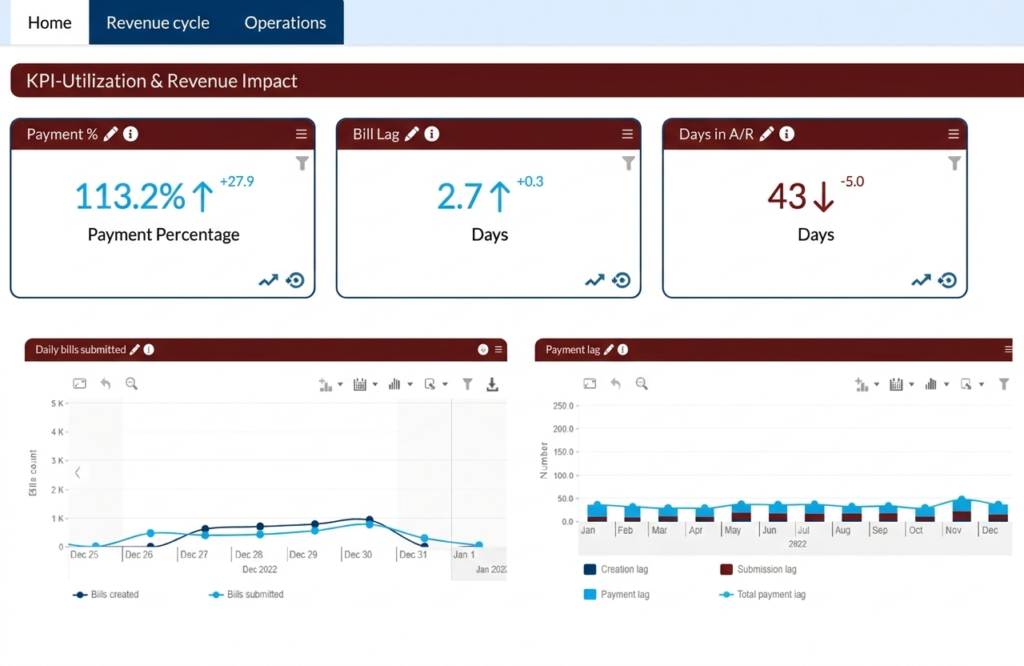
Task: Click the Home tab
Action: pos(49,23)
